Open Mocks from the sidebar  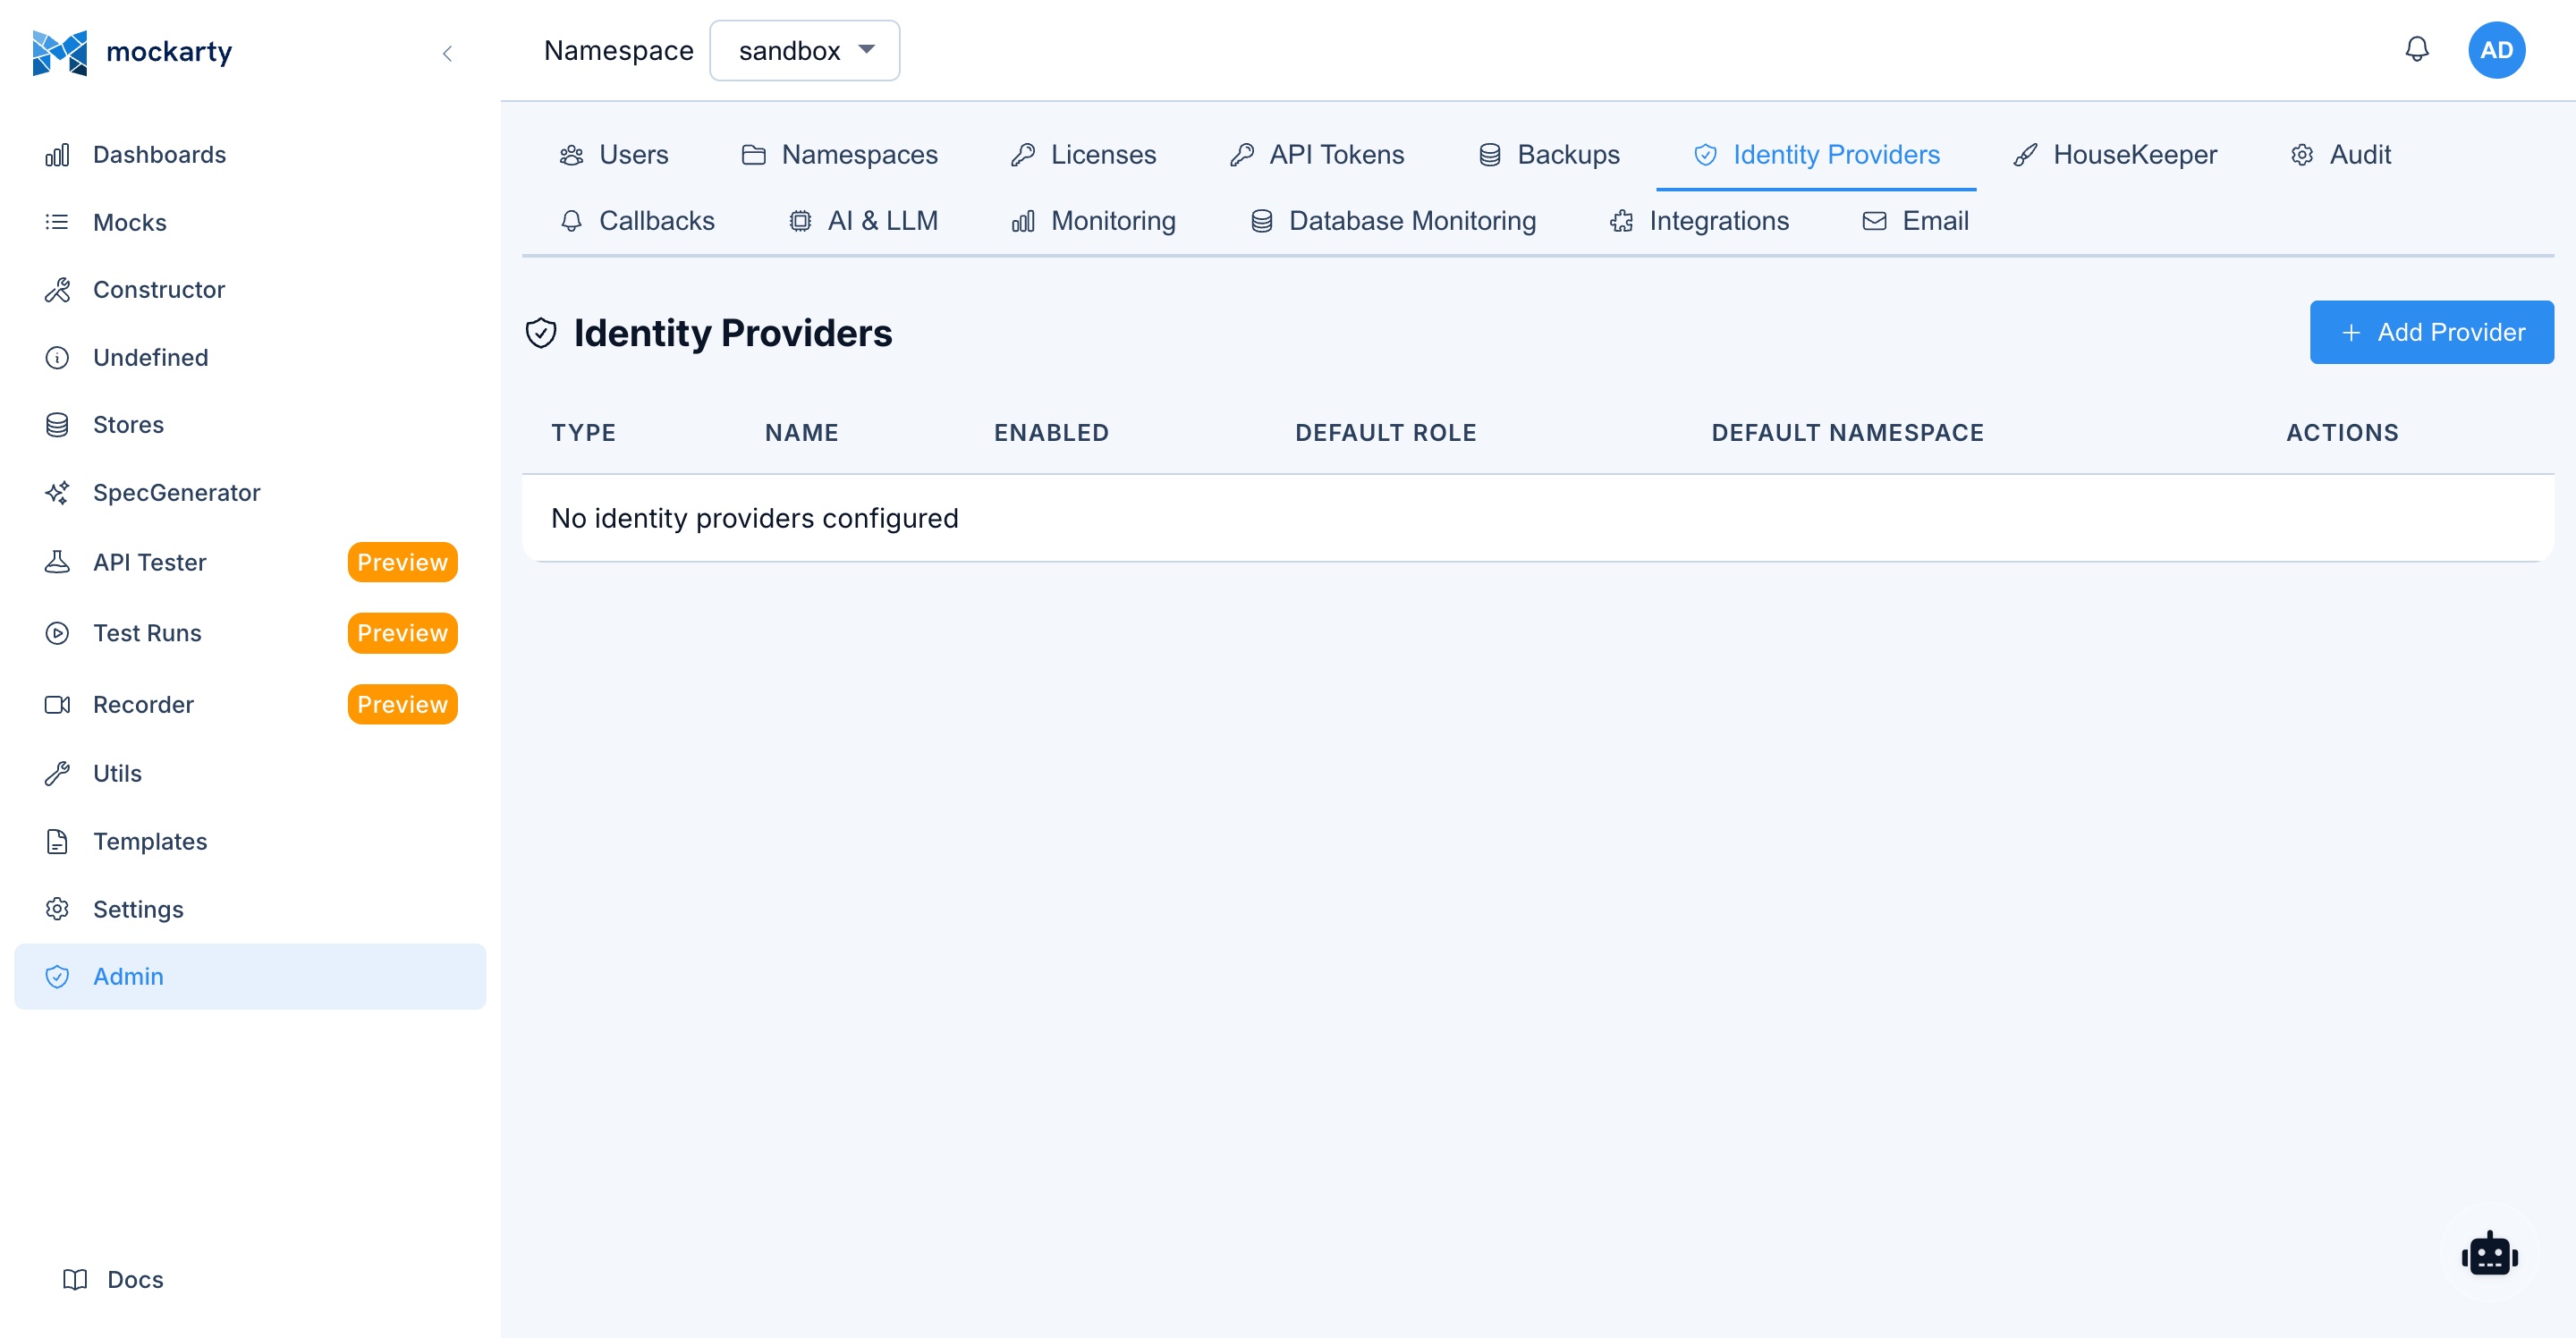pyautogui.click(x=250, y=222)
